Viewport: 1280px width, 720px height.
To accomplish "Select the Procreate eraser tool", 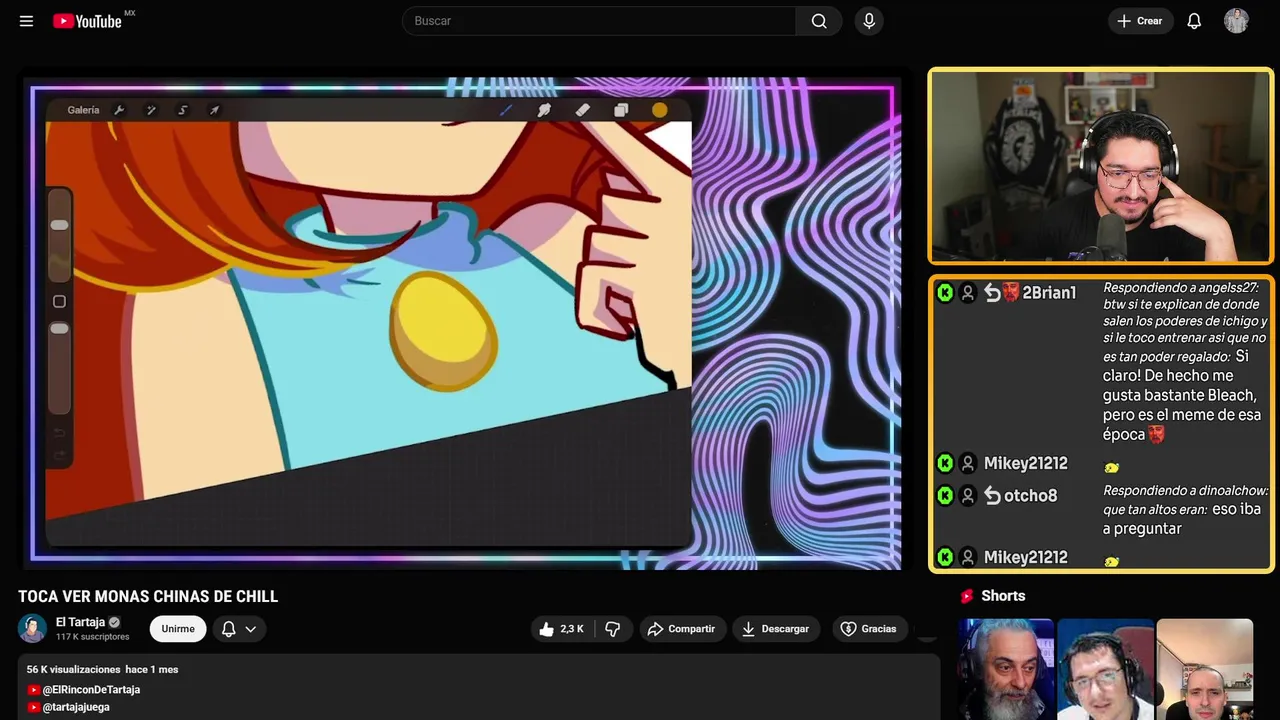I will (x=583, y=110).
